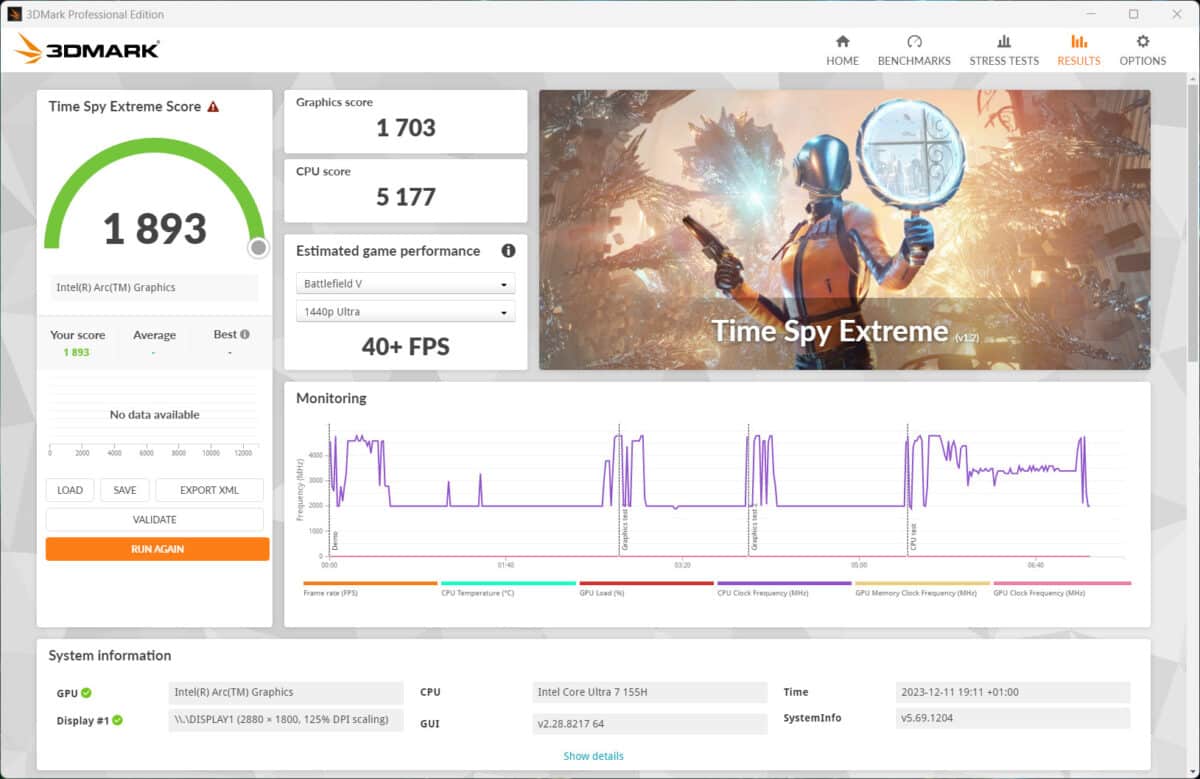Click the SAVE button
The width and height of the screenshot is (1200, 779).
click(x=125, y=490)
